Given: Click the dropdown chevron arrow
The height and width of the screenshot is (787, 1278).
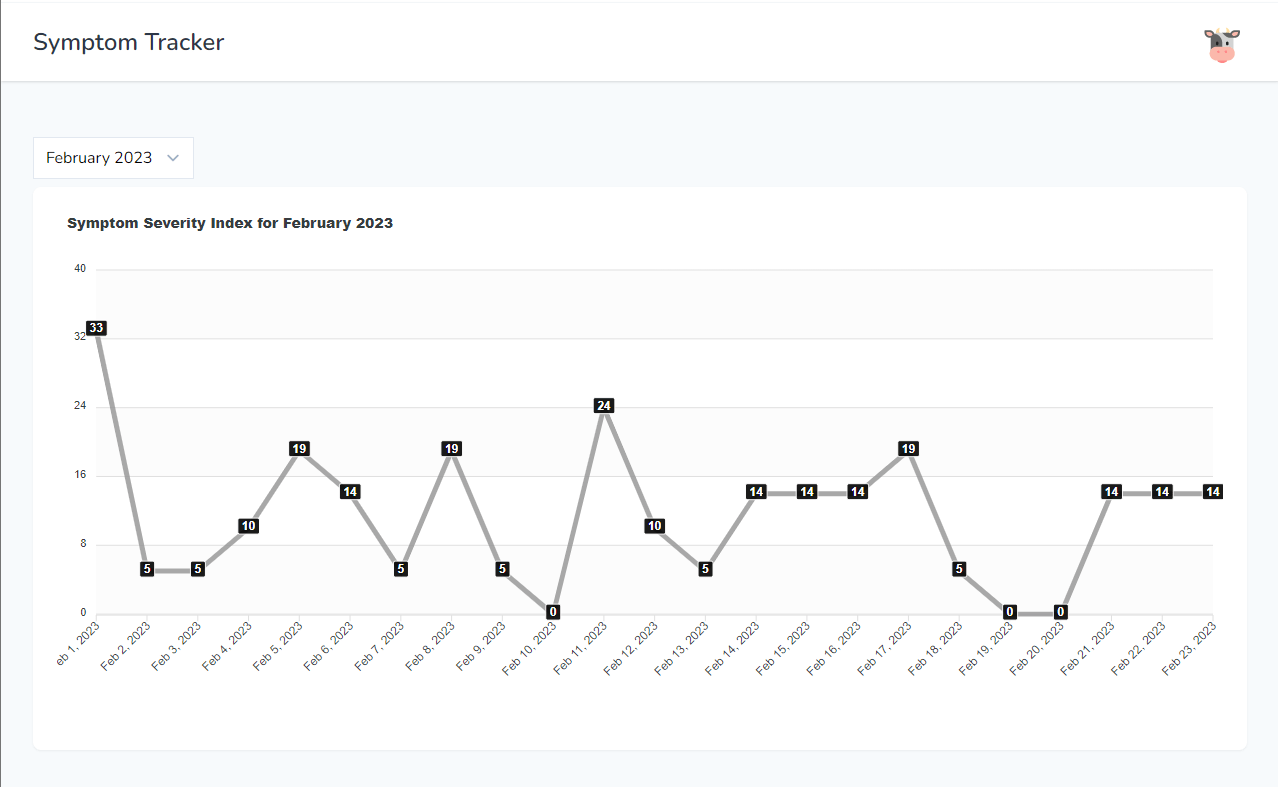Looking at the screenshot, I should (173, 158).
